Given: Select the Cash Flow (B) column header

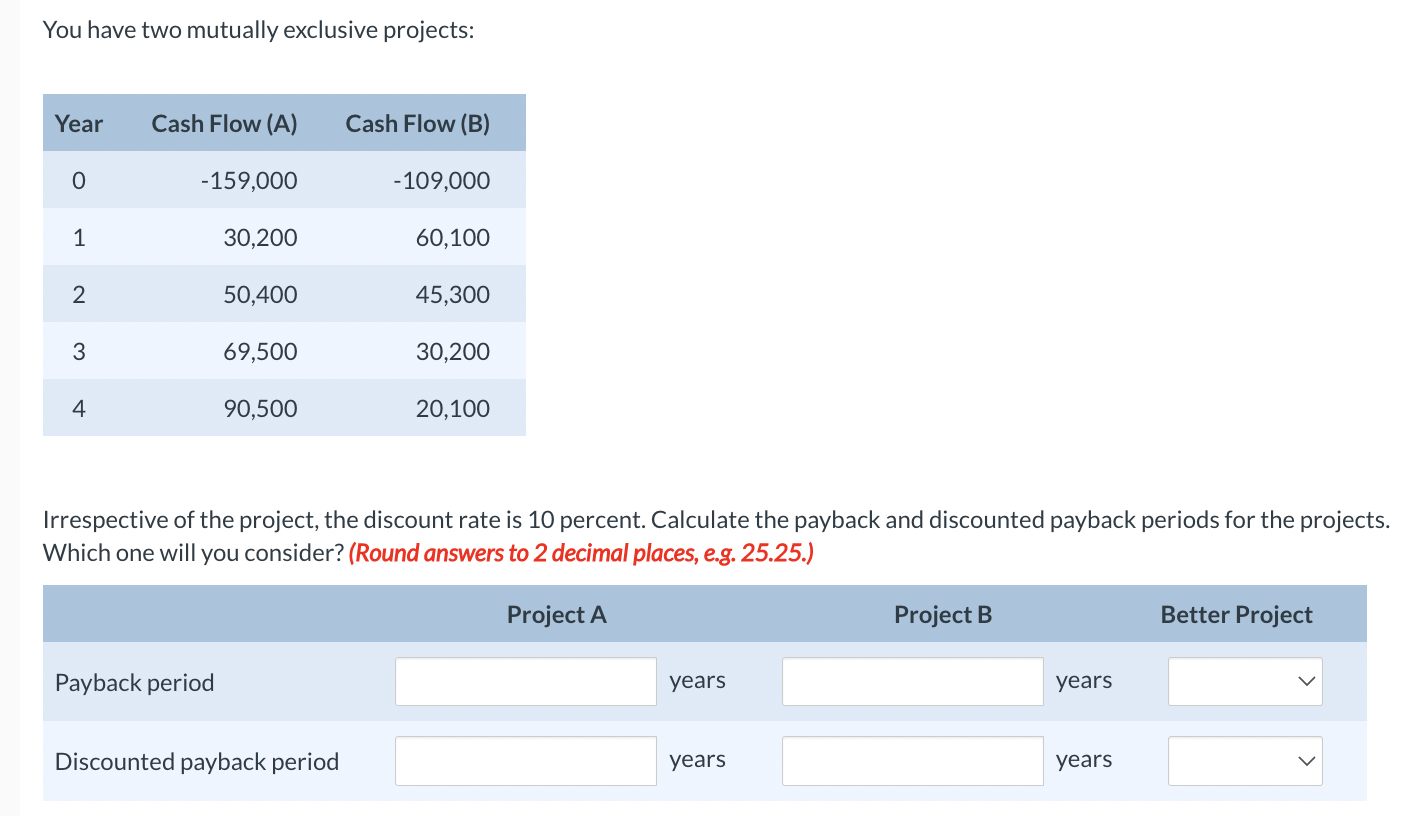Looking at the screenshot, I should (x=417, y=123).
